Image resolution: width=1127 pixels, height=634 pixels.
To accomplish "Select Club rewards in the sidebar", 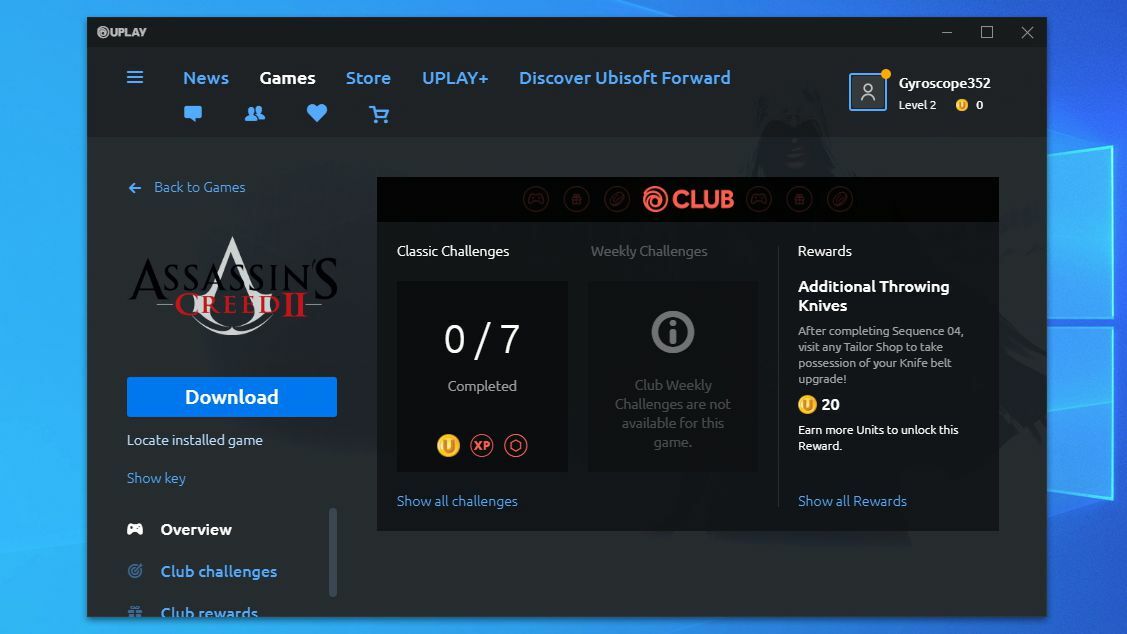I will (209, 612).
